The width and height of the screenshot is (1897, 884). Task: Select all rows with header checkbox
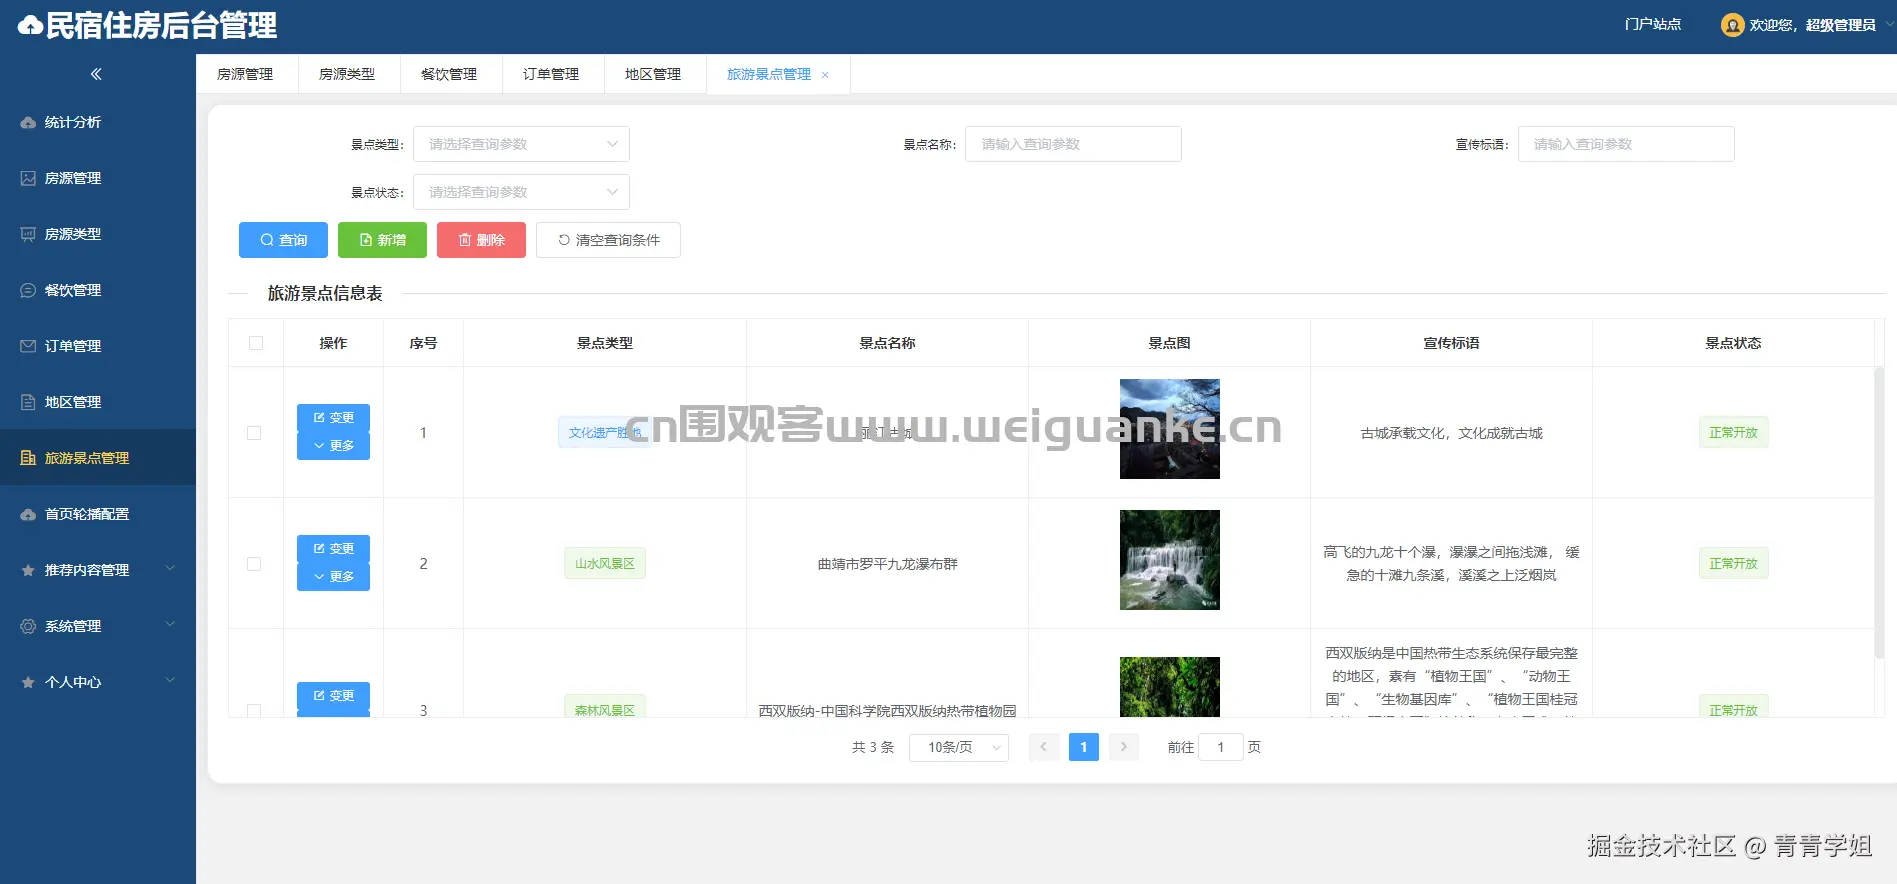pyautogui.click(x=256, y=343)
